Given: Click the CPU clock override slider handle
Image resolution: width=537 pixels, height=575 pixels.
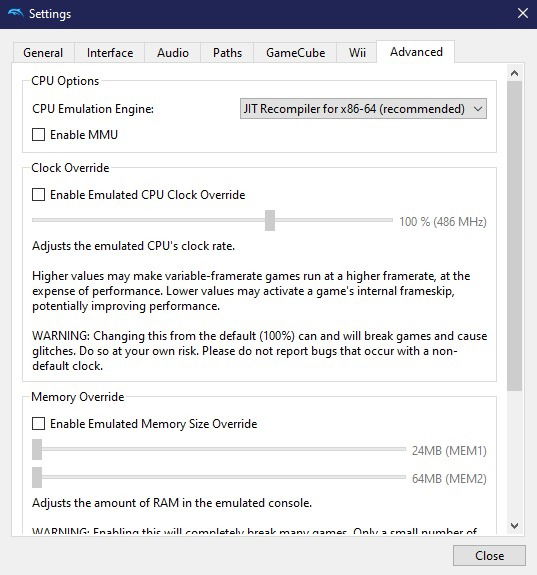Looking at the screenshot, I should (270, 220).
